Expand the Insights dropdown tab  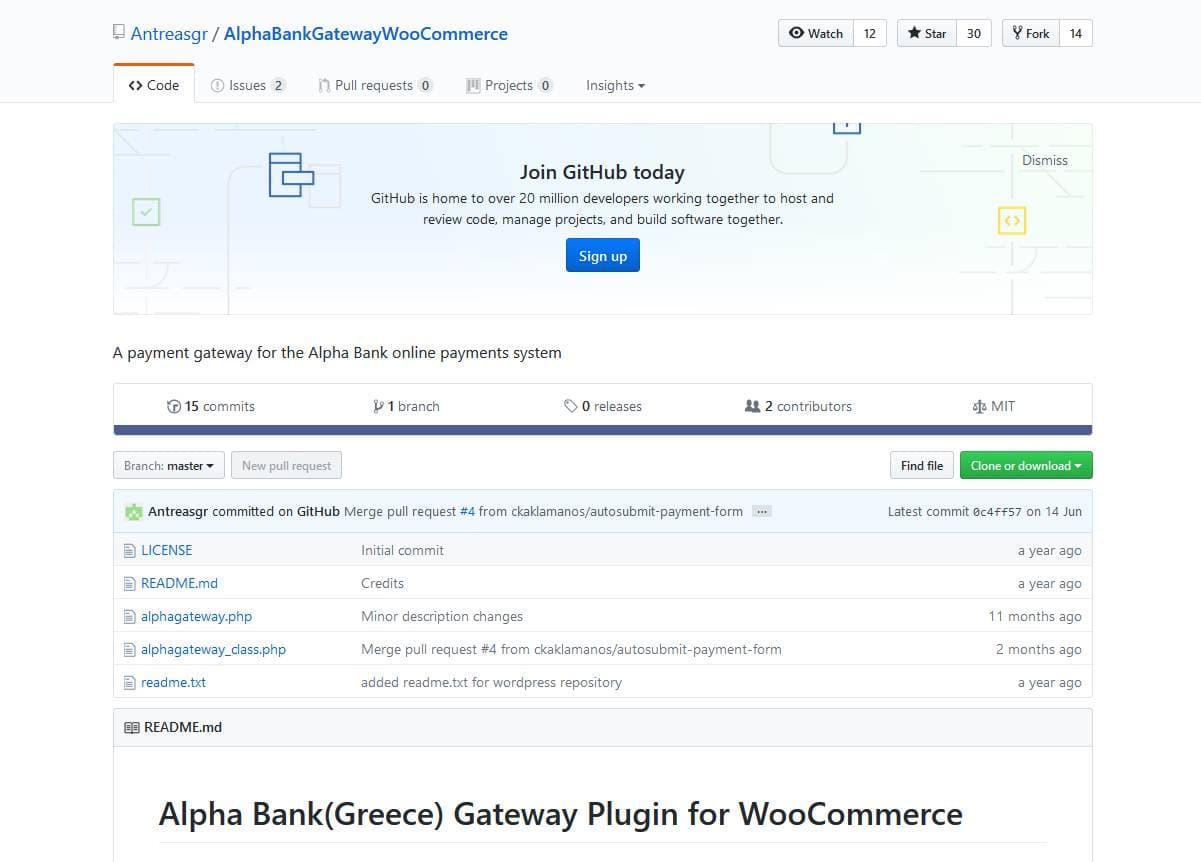615,85
